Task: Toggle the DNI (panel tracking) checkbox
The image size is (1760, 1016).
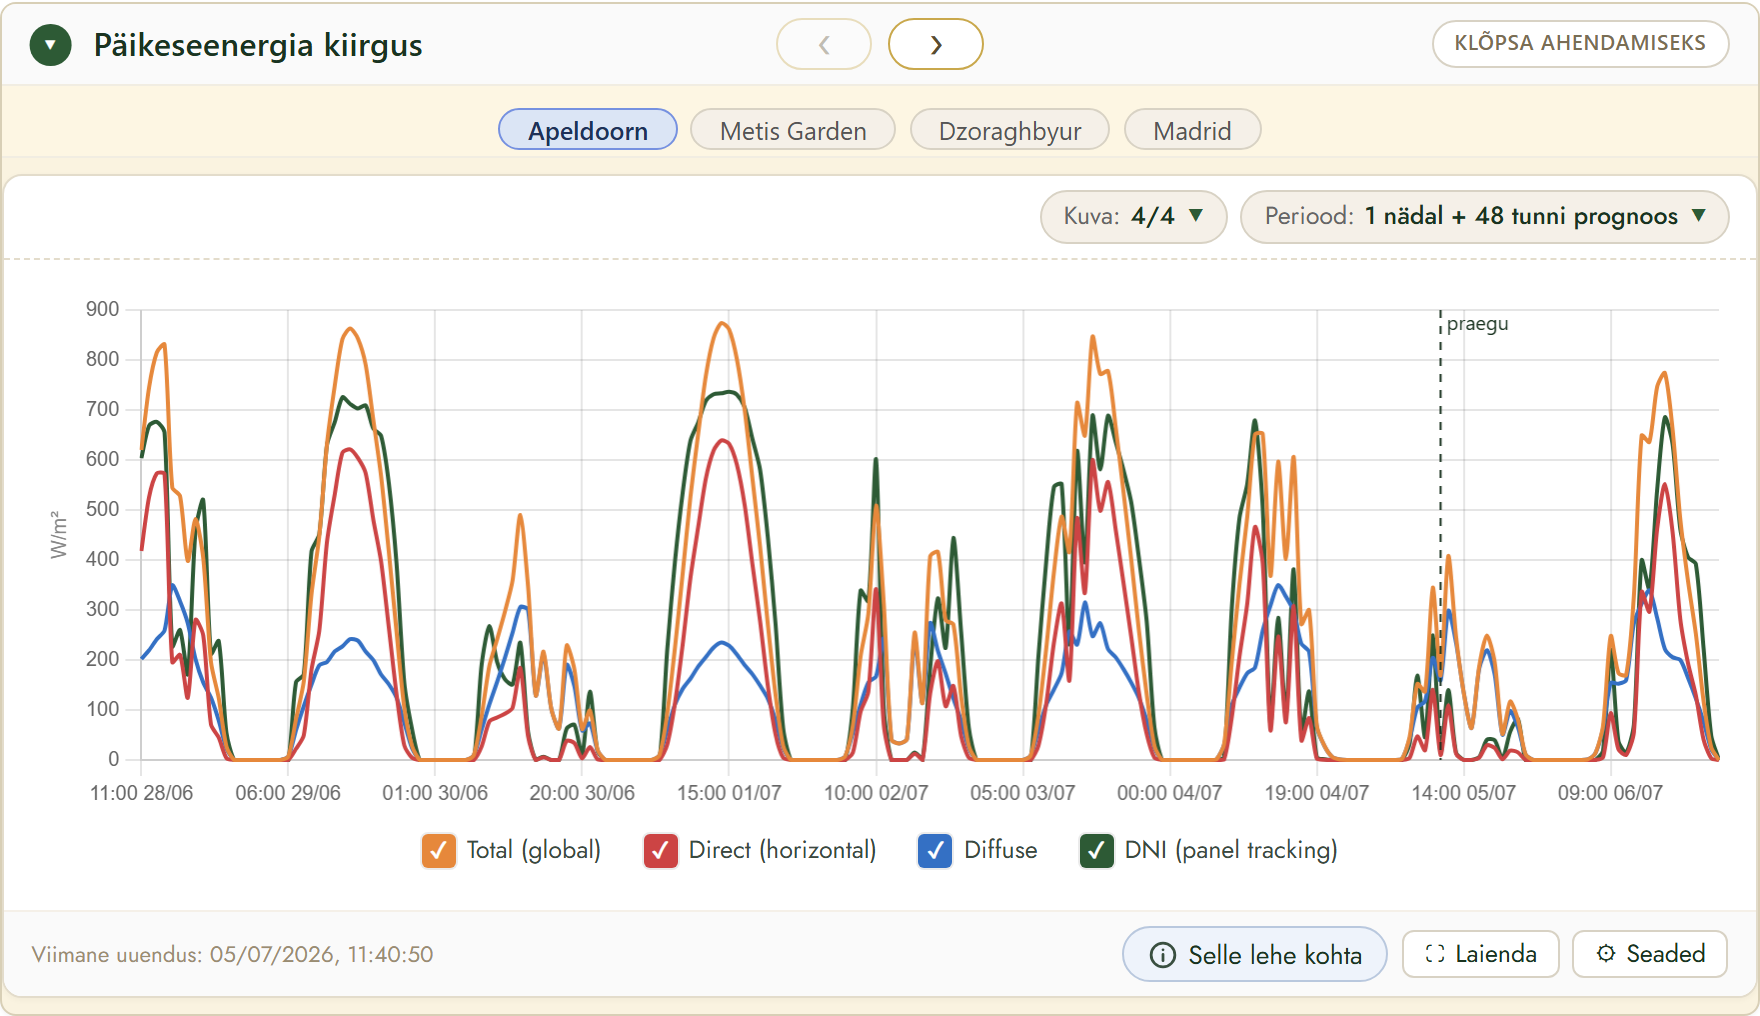Action: tap(1097, 851)
